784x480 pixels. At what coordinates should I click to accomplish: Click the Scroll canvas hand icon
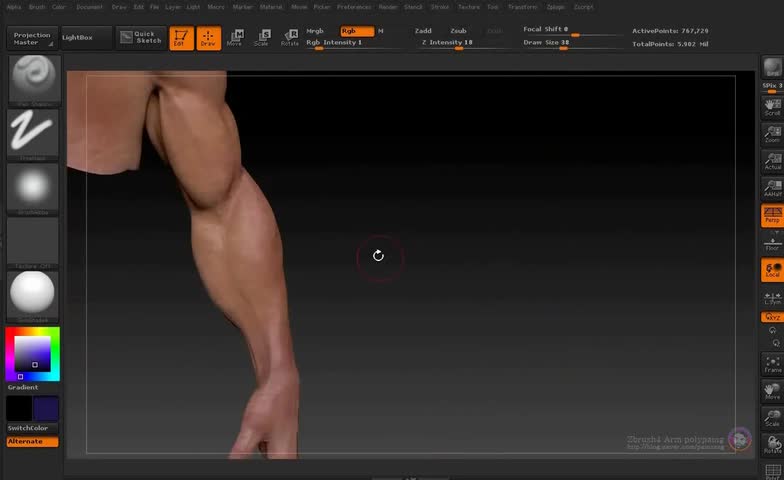772,108
